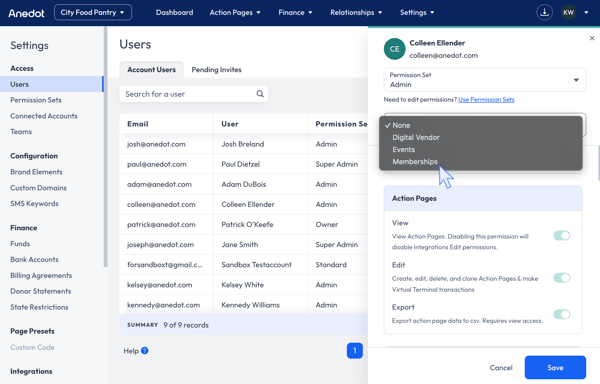
Task: Choose Digital Vendor option
Action: (481, 137)
